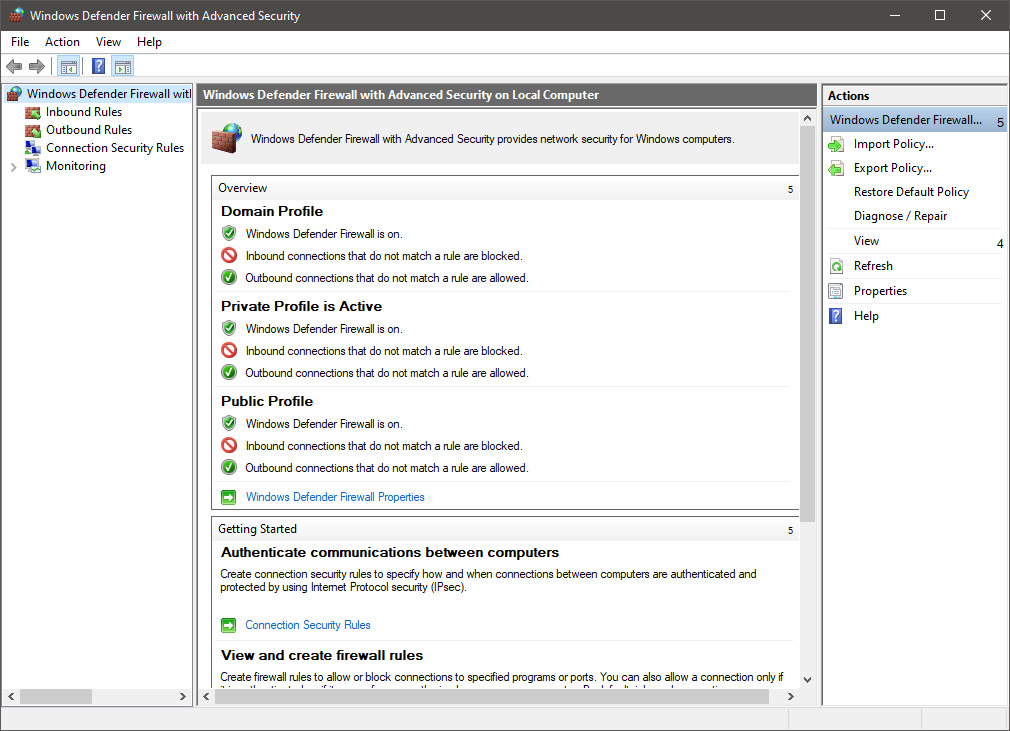Click Diagnose / Repair action
Screen dimensions: 1010x731
(900, 216)
